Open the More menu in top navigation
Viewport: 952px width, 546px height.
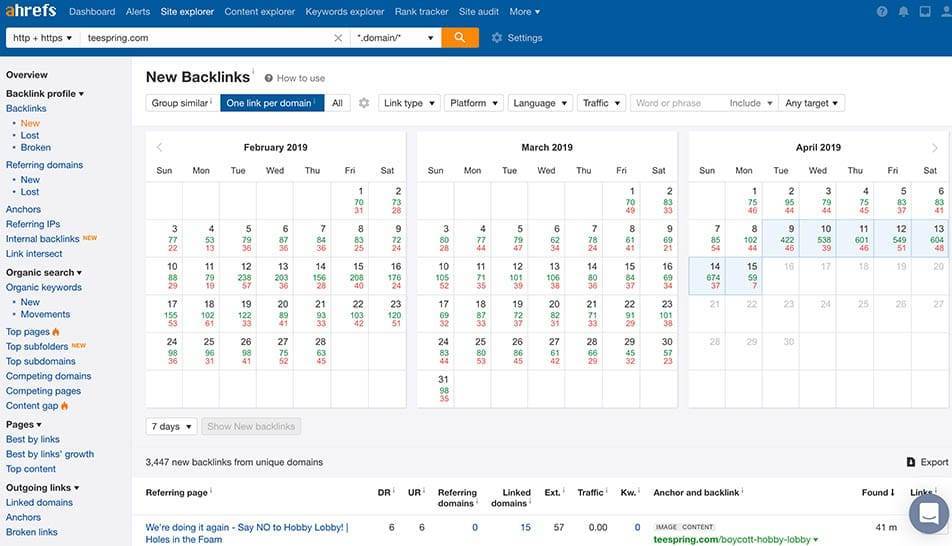525,12
